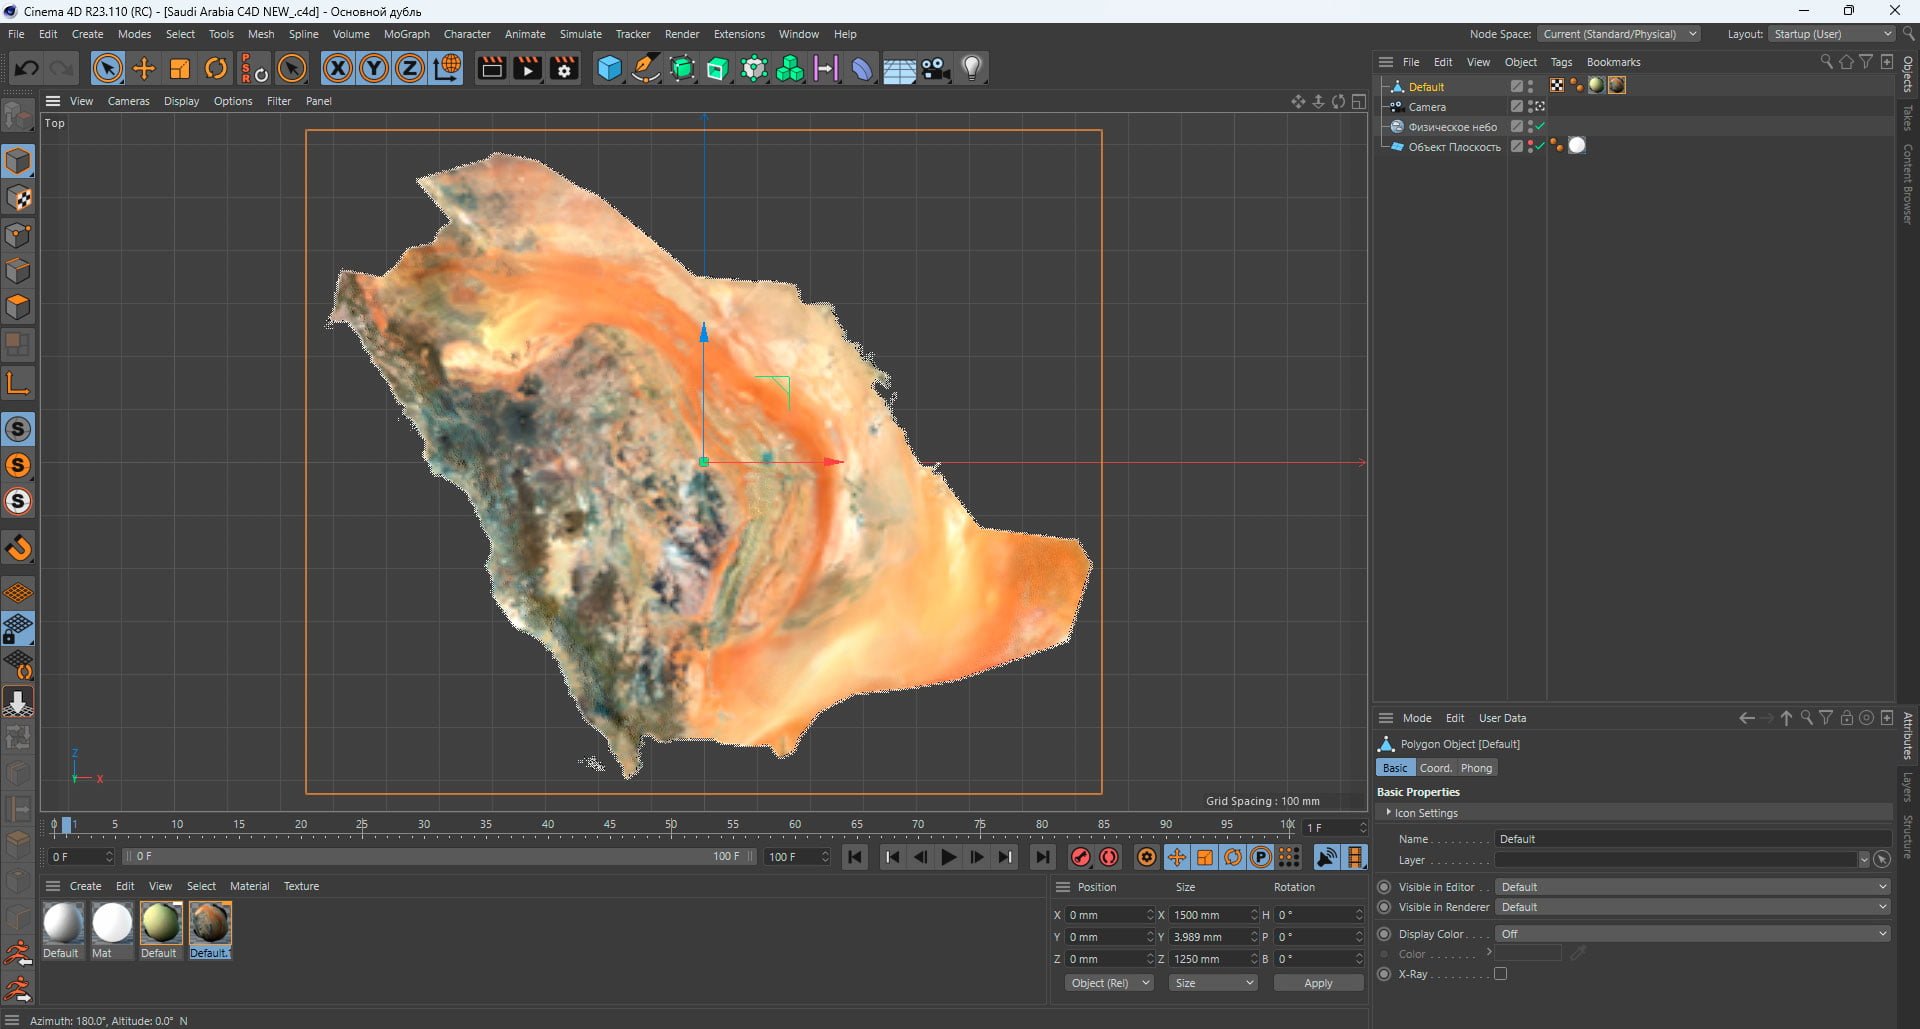The height and width of the screenshot is (1029, 1920).
Task: Select the Move tool in toolbar
Action: pos(144,68)
